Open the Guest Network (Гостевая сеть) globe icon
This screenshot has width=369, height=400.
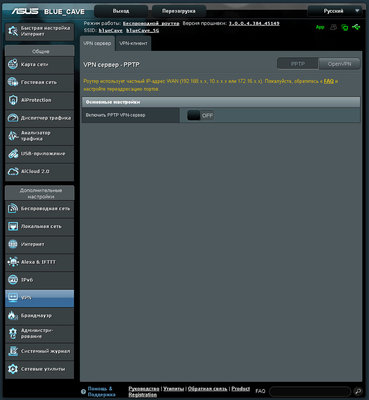pyautogui.click(x=13, y=82)
